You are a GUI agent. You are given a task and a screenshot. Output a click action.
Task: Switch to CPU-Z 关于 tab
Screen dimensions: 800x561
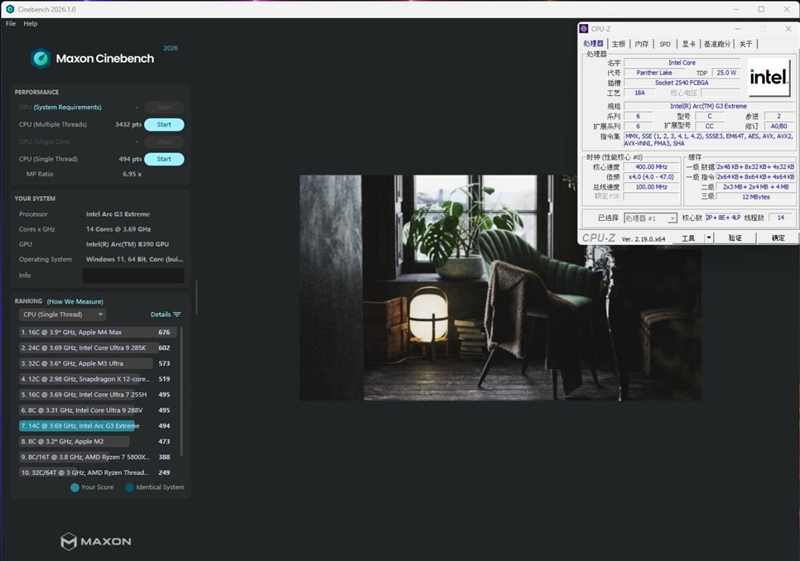coord(746,44)
